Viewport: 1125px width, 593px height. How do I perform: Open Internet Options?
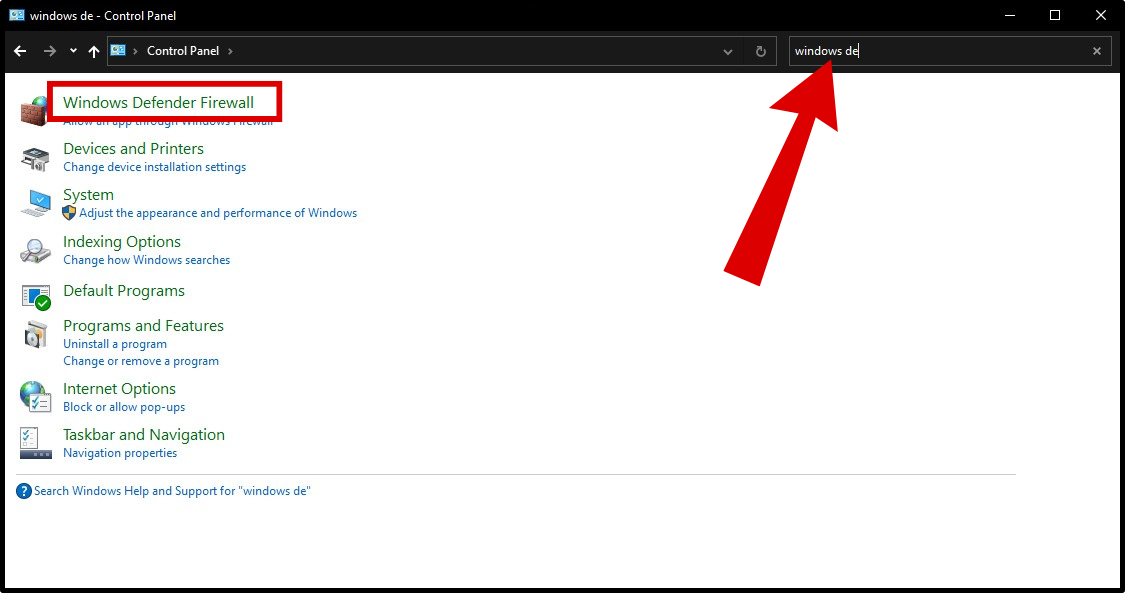coord(119,389)
